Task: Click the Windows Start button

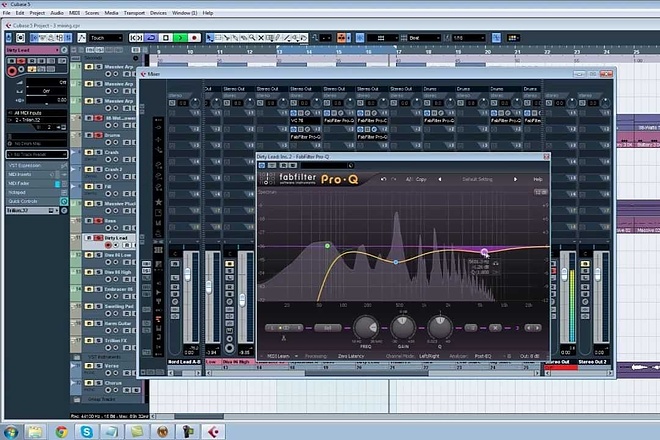Action: click(11, 432)
